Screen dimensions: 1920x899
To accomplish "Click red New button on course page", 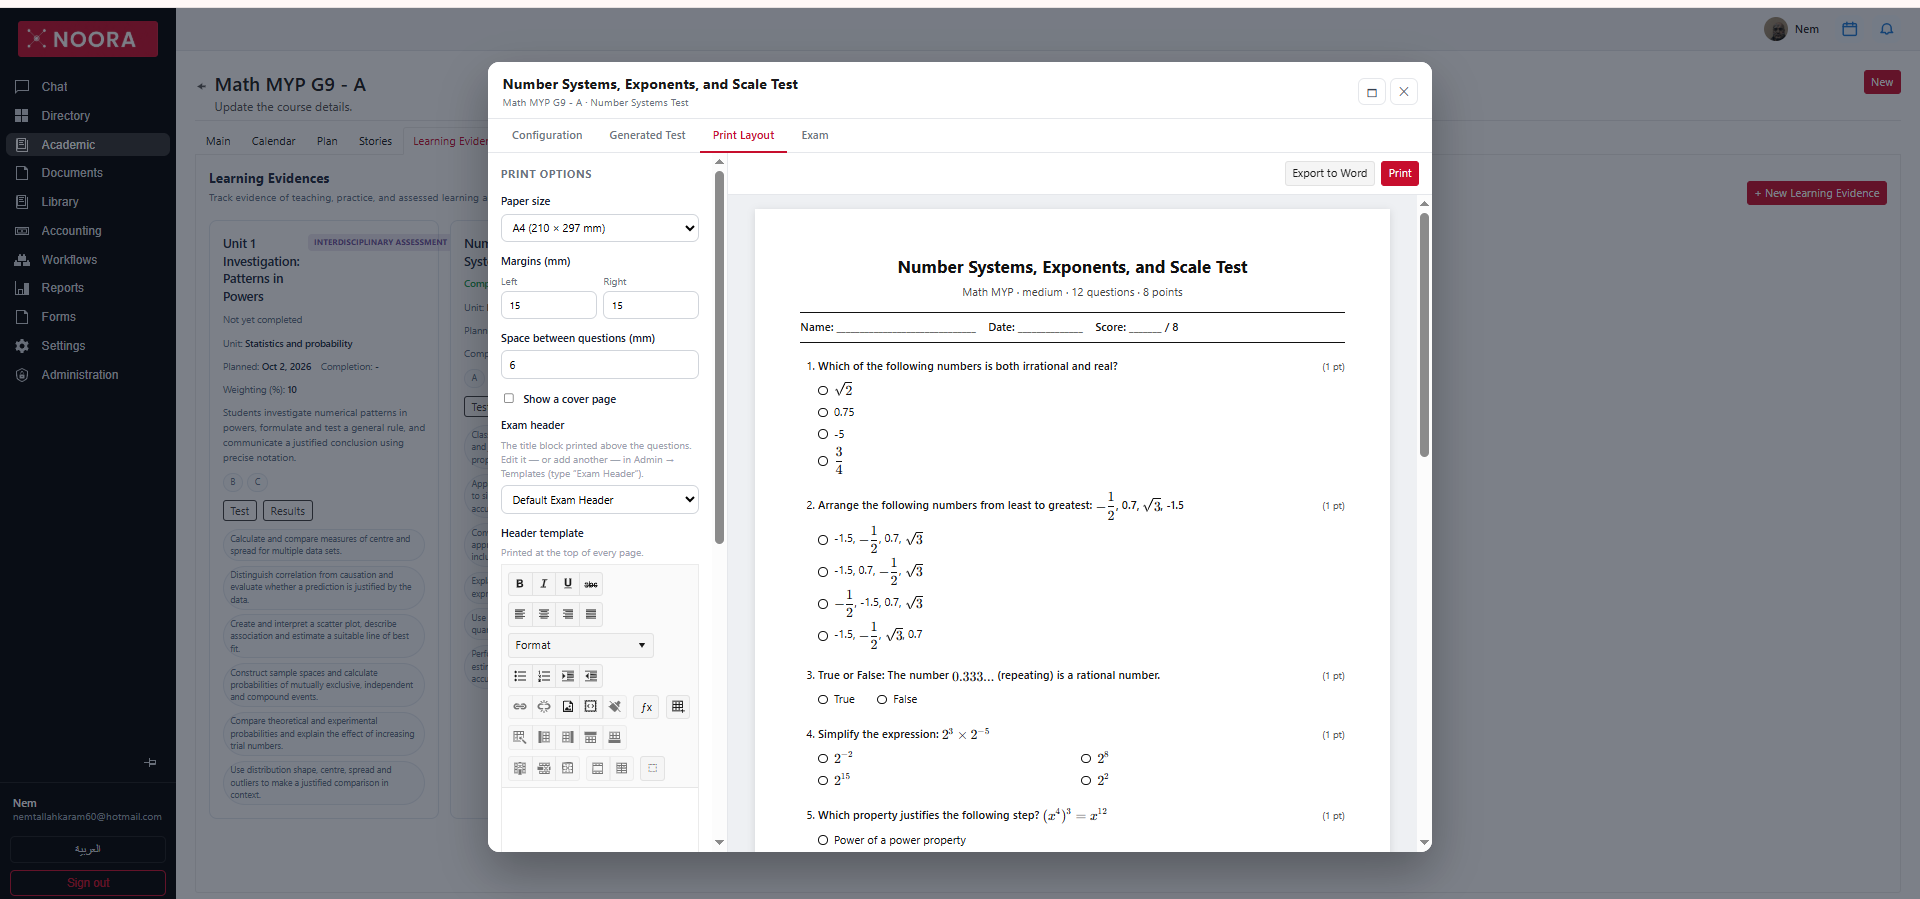I will point(1881,82).
